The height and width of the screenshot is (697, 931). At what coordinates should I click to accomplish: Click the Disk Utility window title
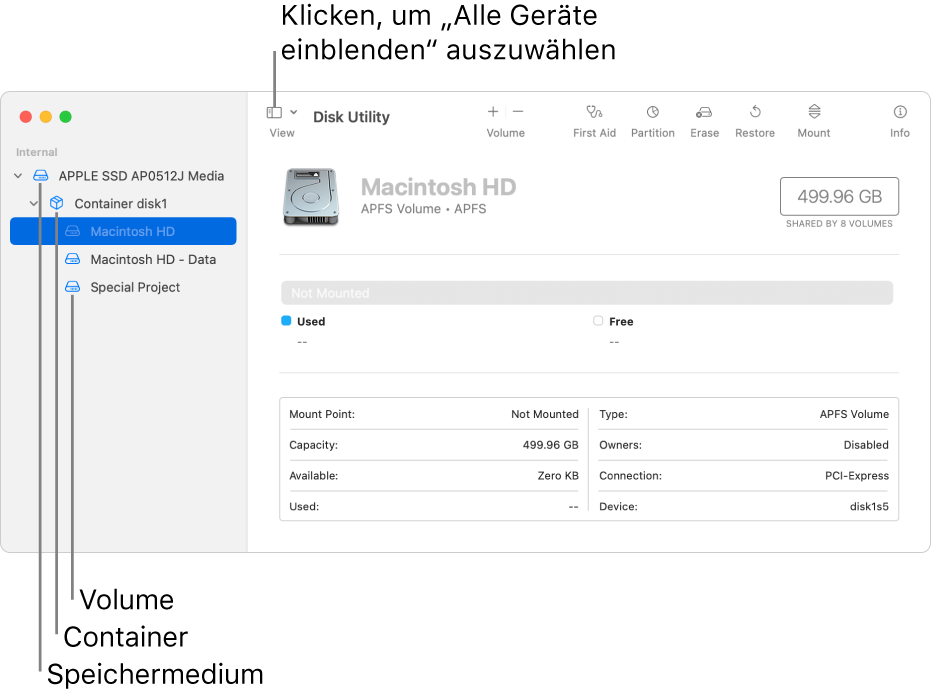[352, 117]
